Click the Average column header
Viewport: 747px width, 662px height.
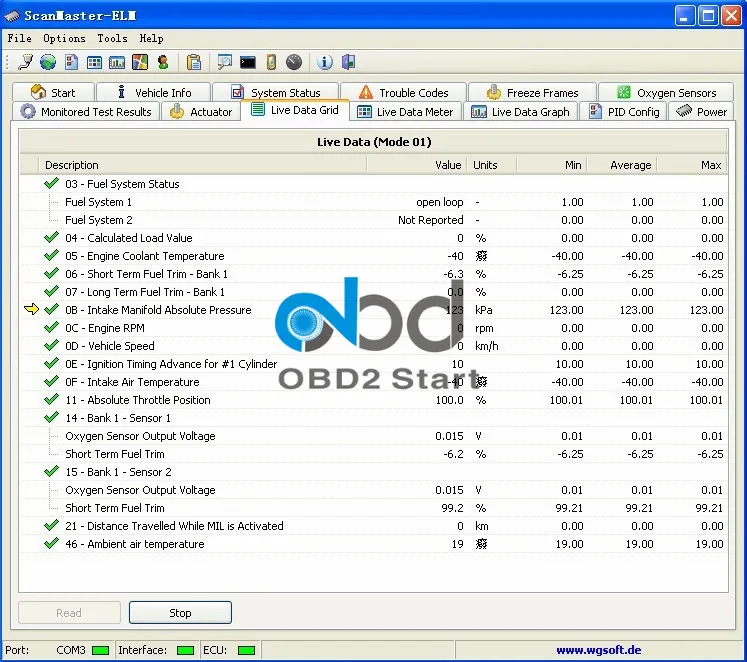tap(622, 165)
